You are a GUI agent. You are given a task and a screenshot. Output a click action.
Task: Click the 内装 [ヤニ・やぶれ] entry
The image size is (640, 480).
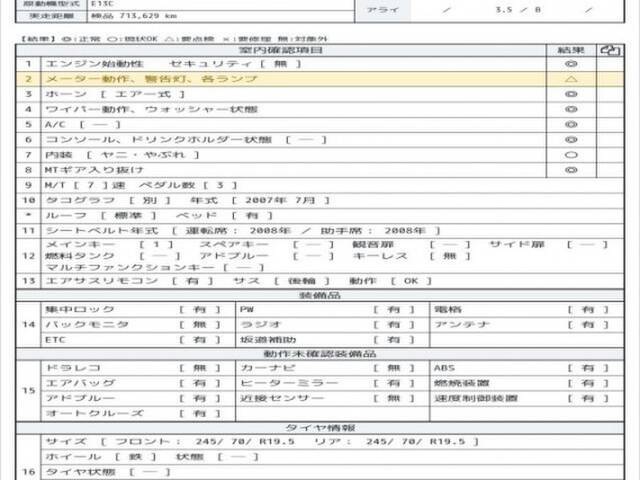(122, 155)
